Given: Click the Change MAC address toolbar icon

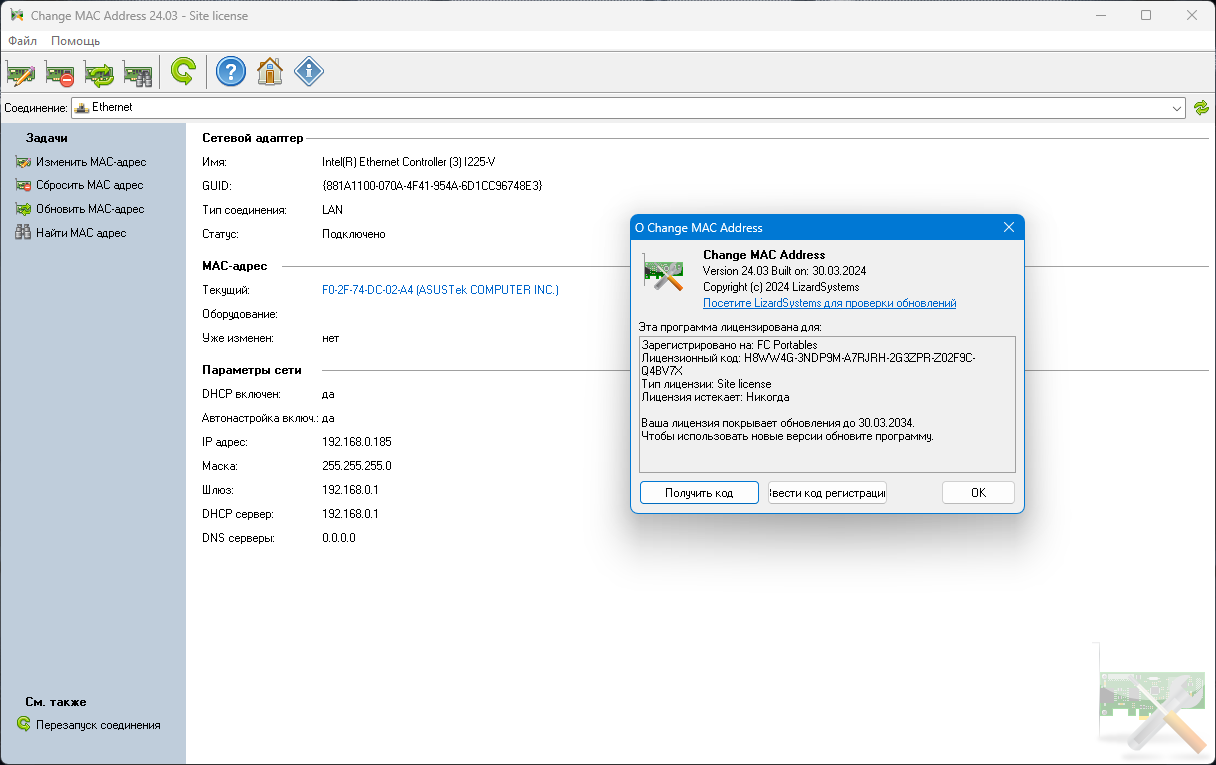Looking at the screenshot, I should click(x=21, y=72).
